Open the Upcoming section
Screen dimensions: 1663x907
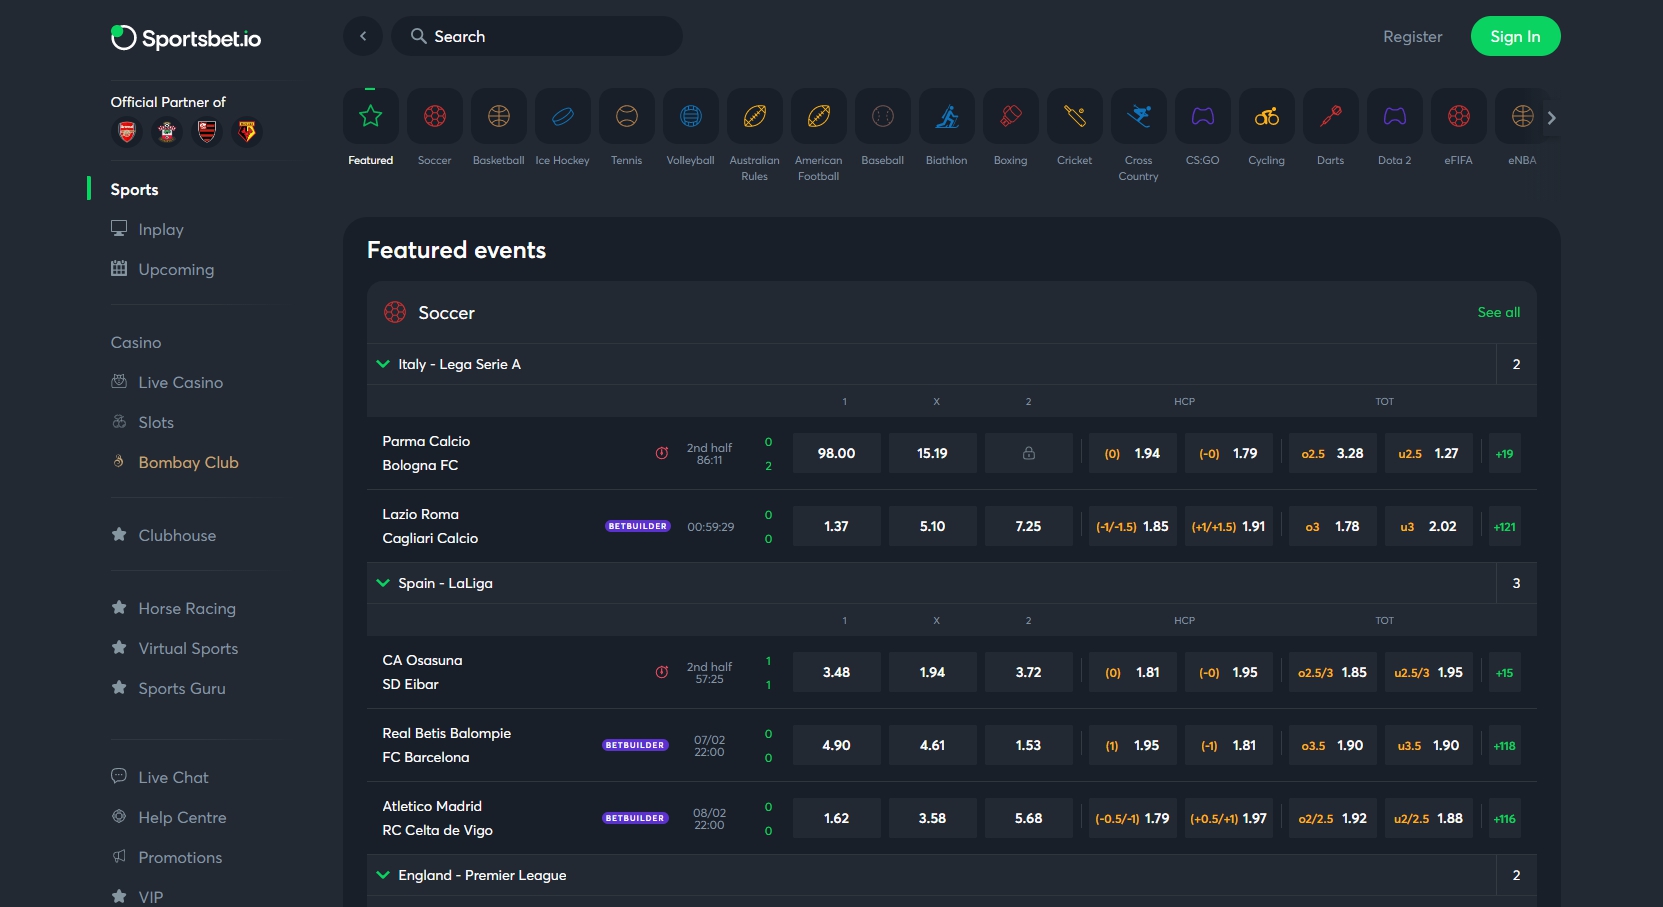(176, 269)
